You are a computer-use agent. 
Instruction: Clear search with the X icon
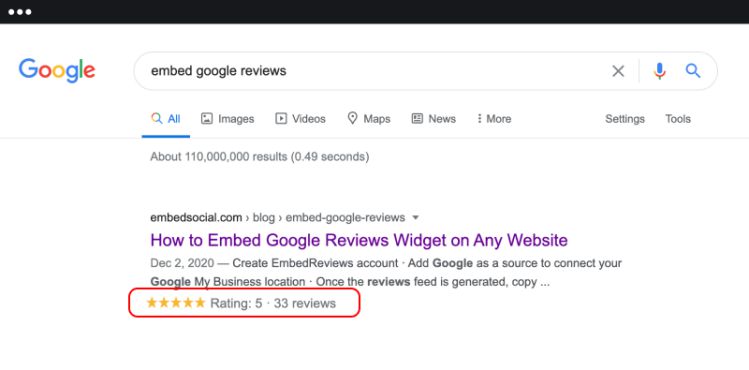[618, 71]
